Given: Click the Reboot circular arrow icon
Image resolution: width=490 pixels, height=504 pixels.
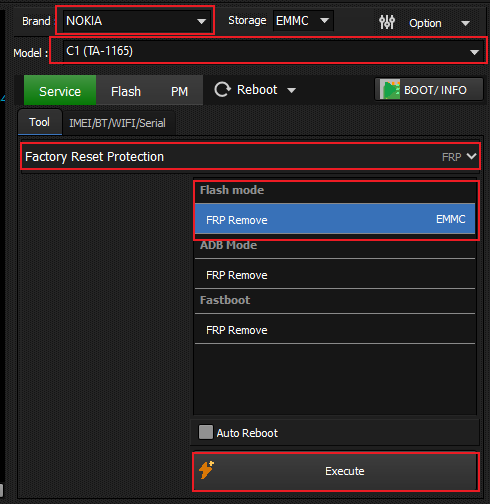Looking at the screenshot, I should [x=222, y=89].
